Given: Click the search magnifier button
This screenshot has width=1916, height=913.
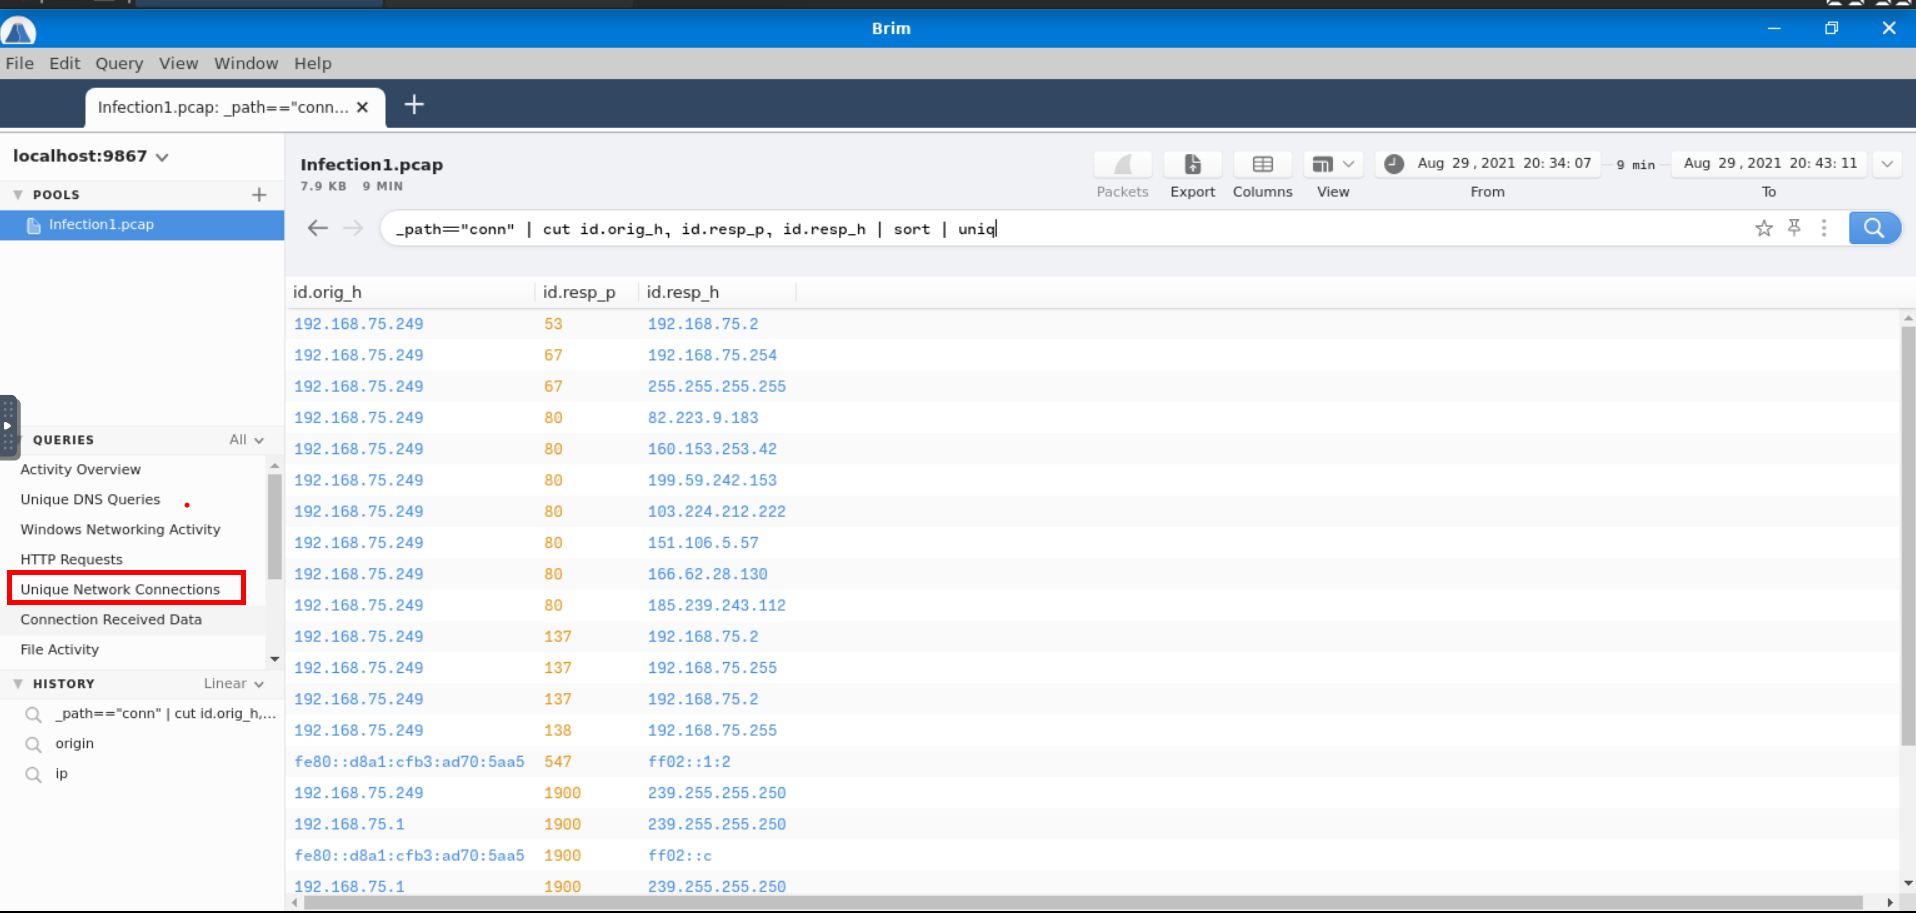Looking at the screenshot, I should (x=1873, y=228).
